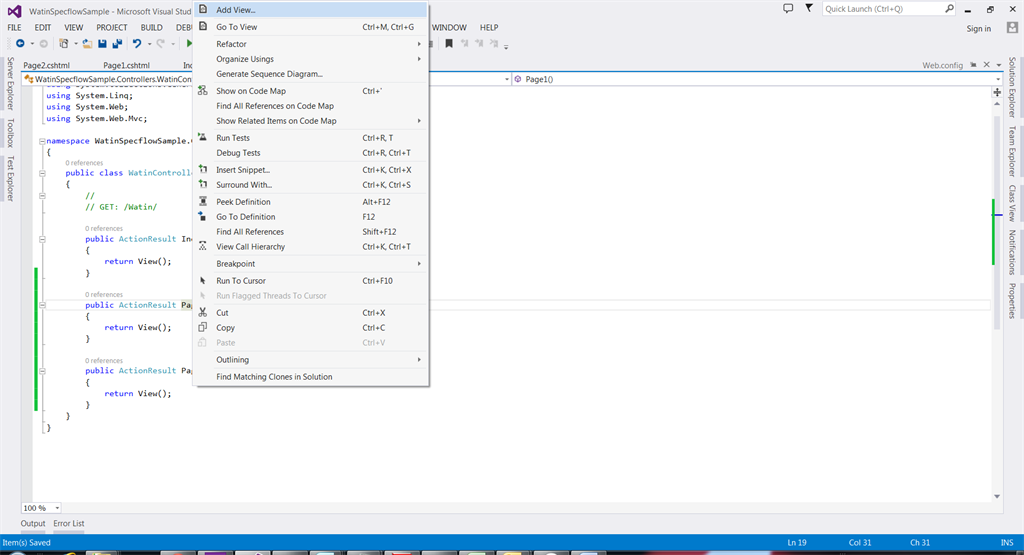Open Server Explorer side tab
The width and height of the screenshot is (1024, 555).
coord(10,84)
